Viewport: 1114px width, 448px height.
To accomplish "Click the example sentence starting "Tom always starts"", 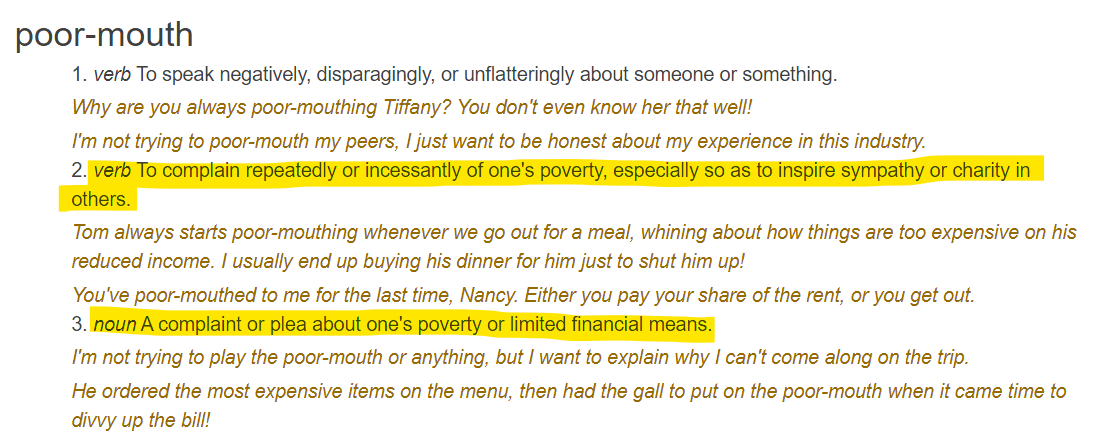I will click(574, 232).
